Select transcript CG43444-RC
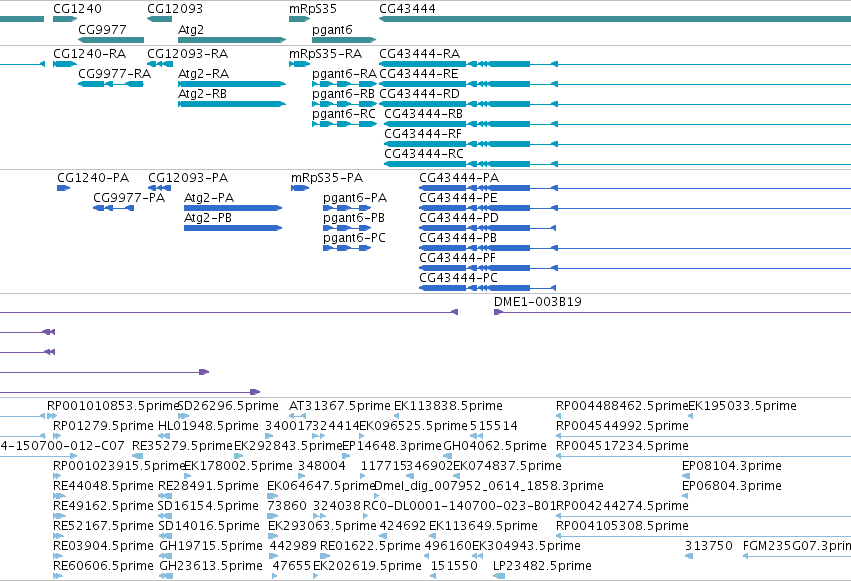Screen dimensions: 851x581 [x=618, y=164]
